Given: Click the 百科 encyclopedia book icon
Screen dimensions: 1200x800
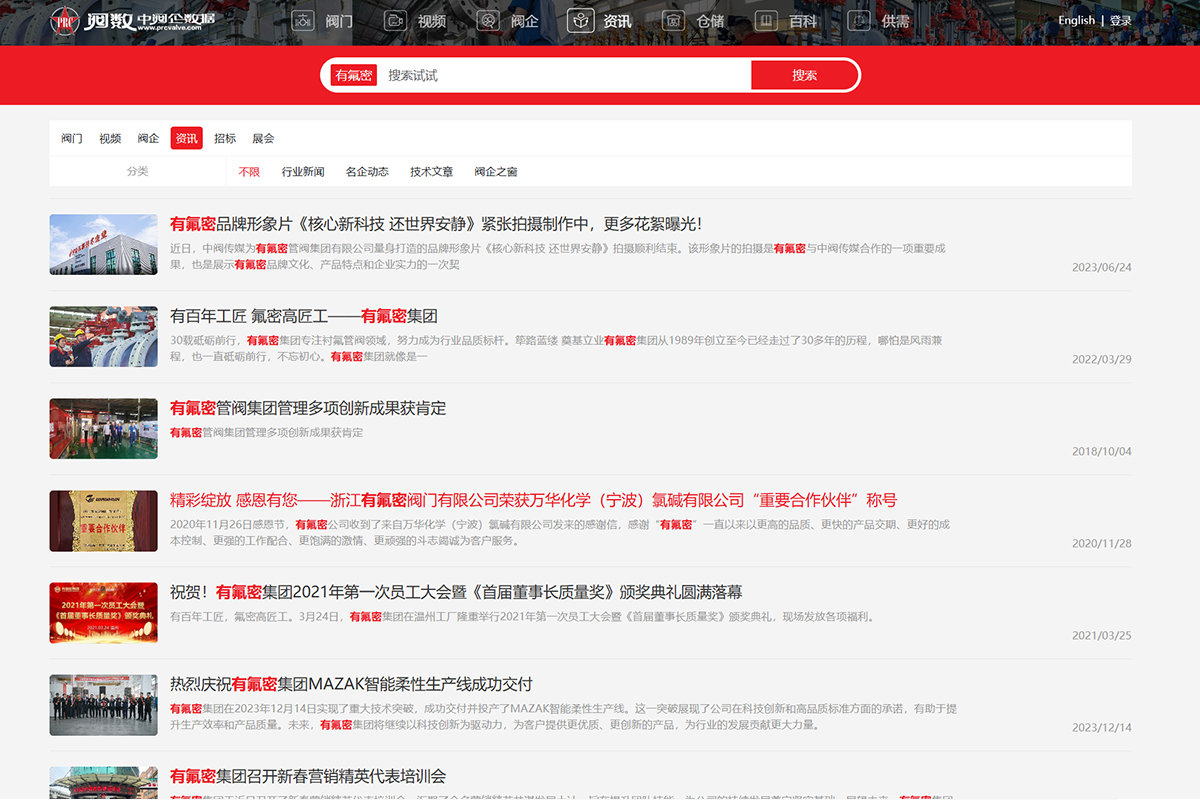Looking at the screenshot, I should 766,20.
